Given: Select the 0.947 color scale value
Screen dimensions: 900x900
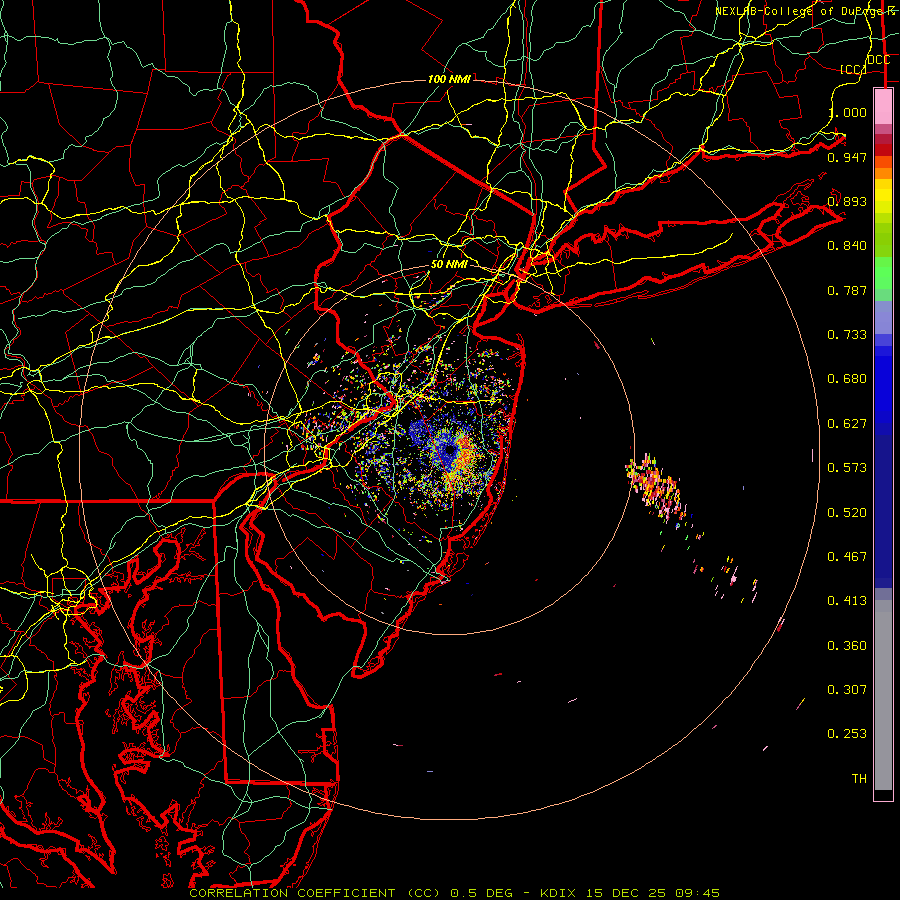Looking at the screenshot, I should coord(847,157).
